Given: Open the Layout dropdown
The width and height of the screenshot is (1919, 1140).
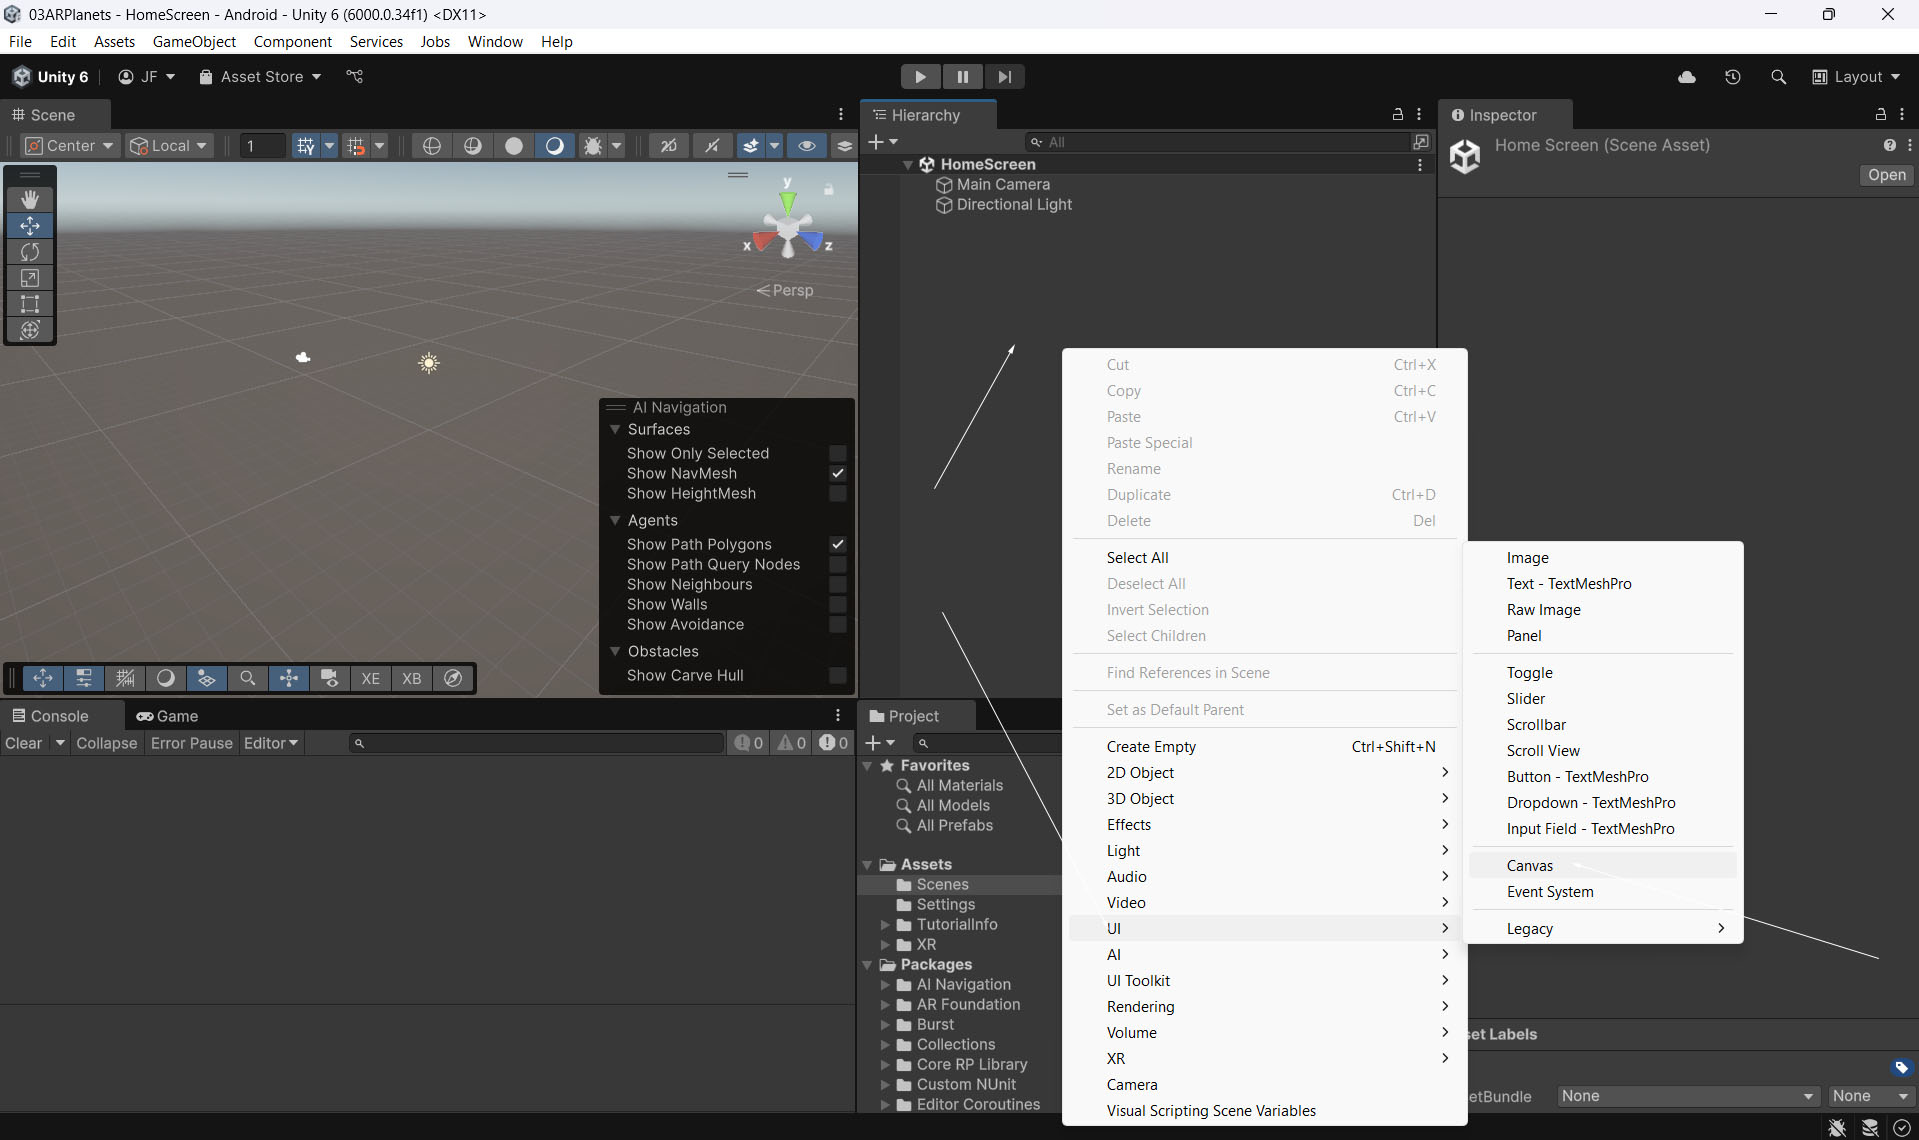Looking at the screenshot, I should click(1857, 77).
